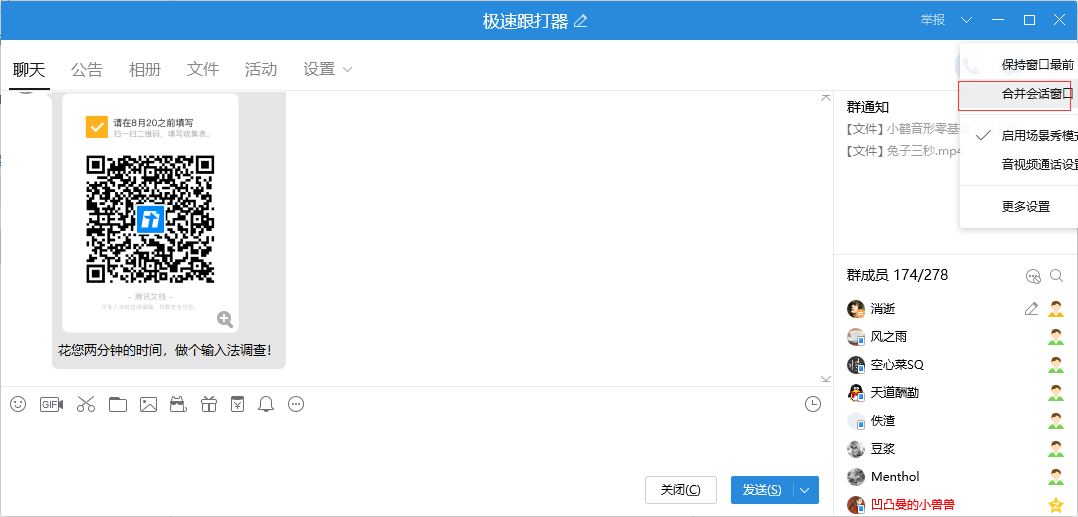Image resolution: width=1078 pixels, height=517 pixels.
Task: Click avatar of member Menthol
Action: [x=855, y=476]
